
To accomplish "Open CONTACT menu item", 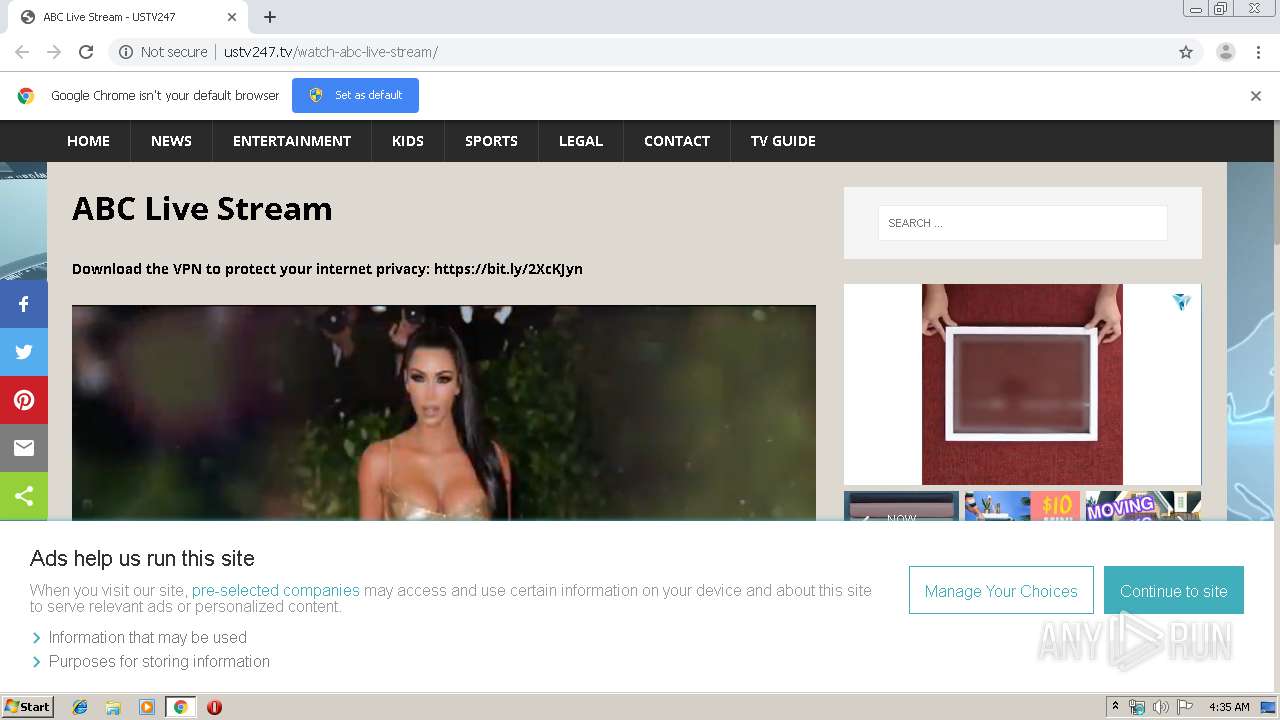I will (x=677, y=141).
